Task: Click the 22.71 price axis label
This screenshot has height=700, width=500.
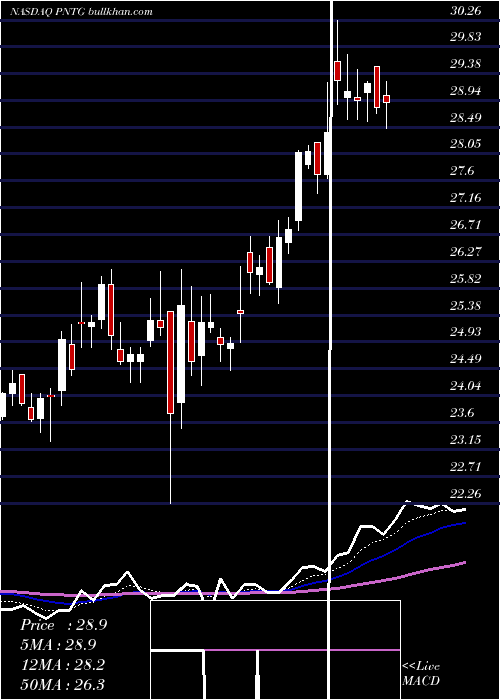Action: [x=466, y=467]
